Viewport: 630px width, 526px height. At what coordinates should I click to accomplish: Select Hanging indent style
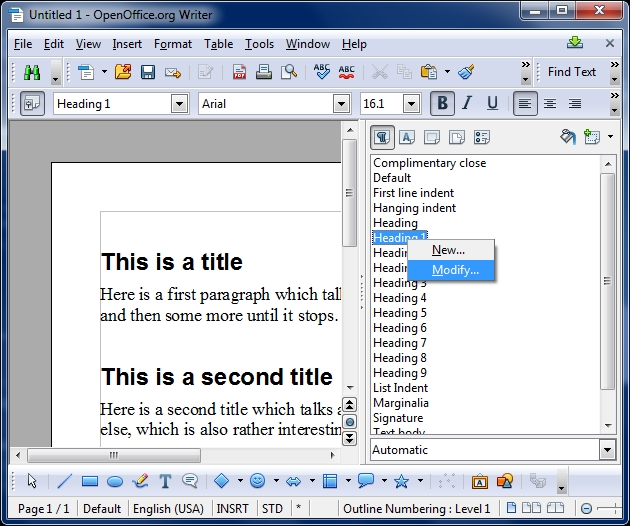click(x=415, y=208)
